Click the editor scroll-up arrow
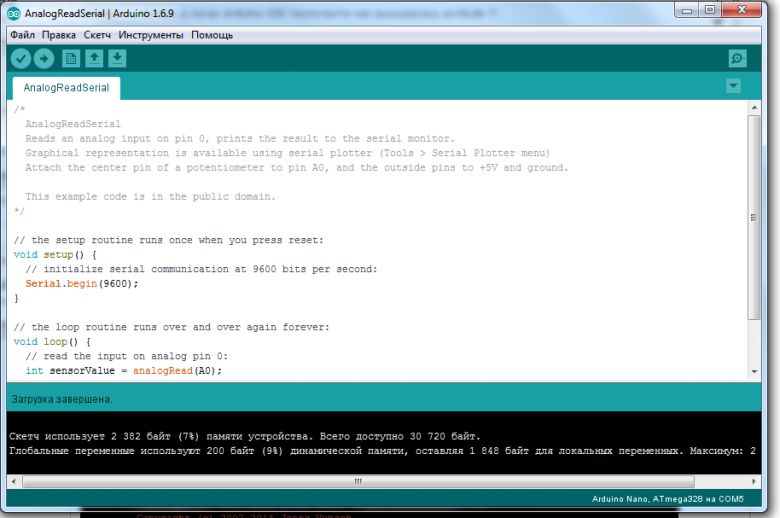This screenshot has width=780, height=518. 754,107
